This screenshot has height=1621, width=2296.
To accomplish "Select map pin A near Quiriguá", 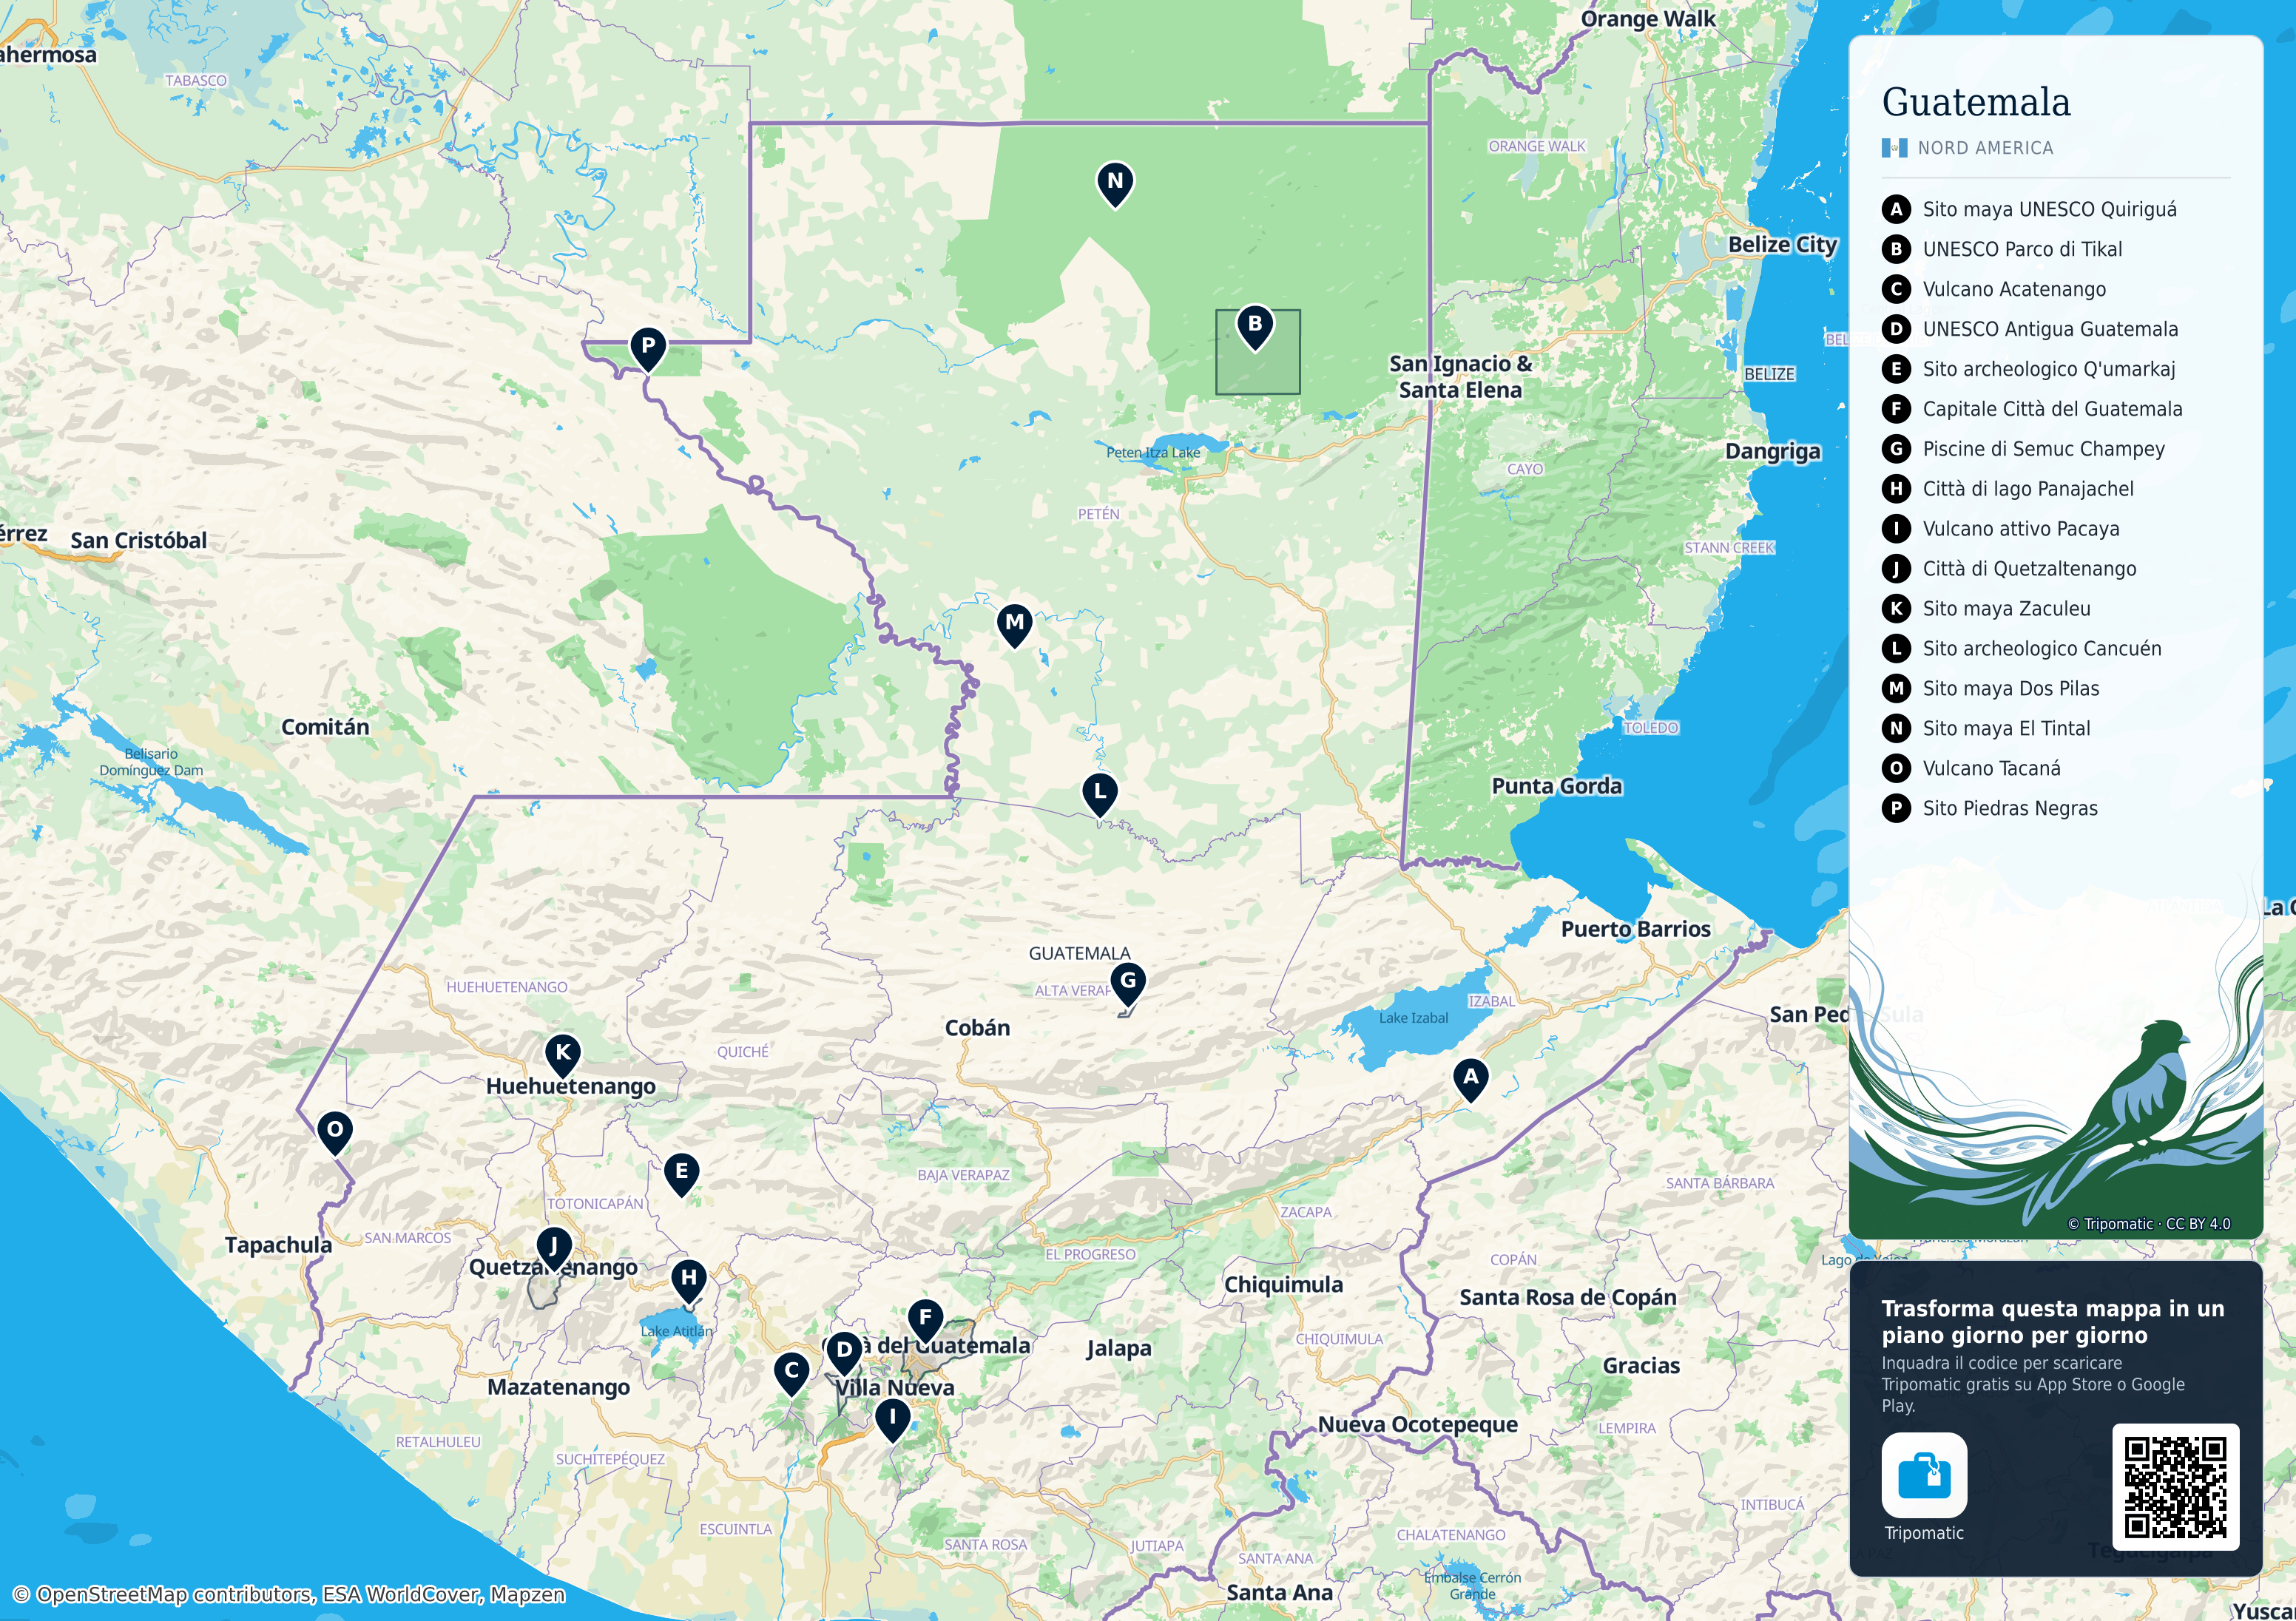I will (1470, 1080).
